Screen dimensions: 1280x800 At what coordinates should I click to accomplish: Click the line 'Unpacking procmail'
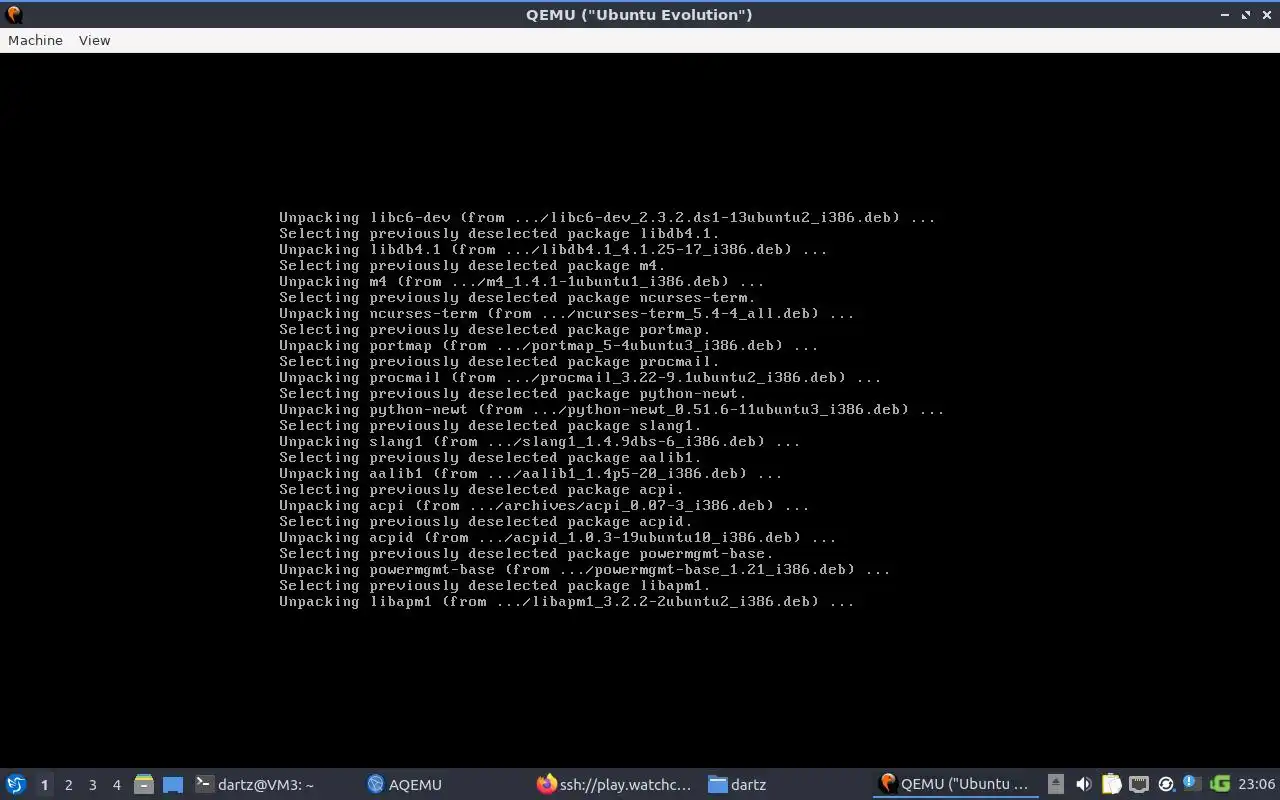tap(580, 377)
